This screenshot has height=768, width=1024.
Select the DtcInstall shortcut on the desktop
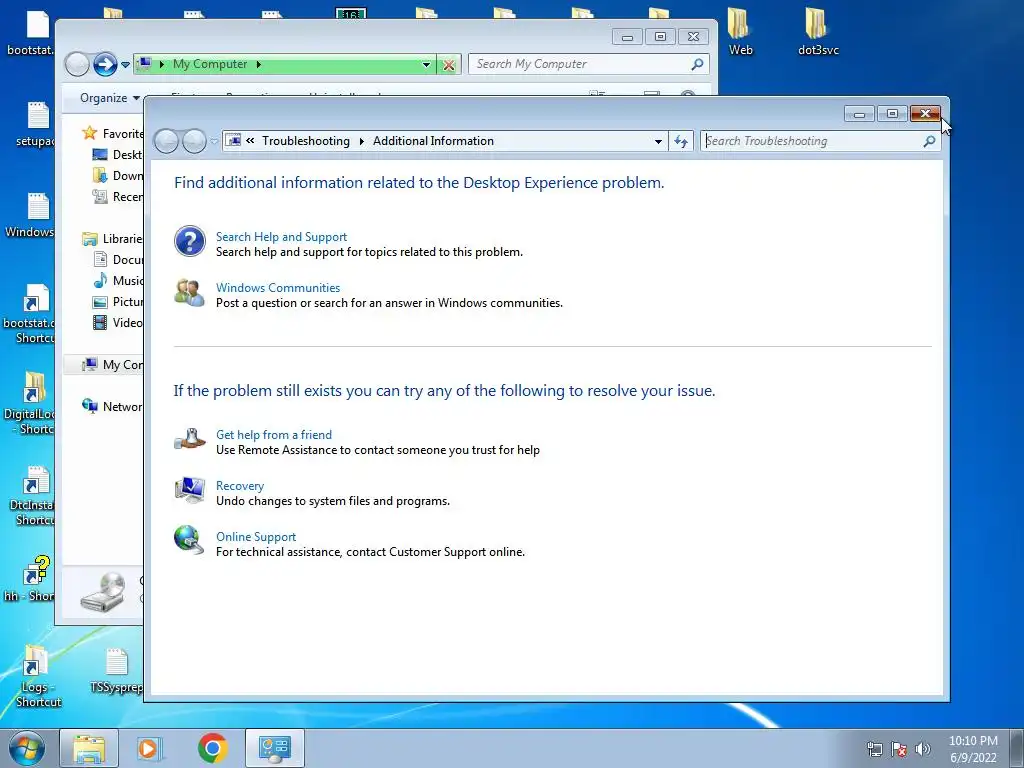31,495
